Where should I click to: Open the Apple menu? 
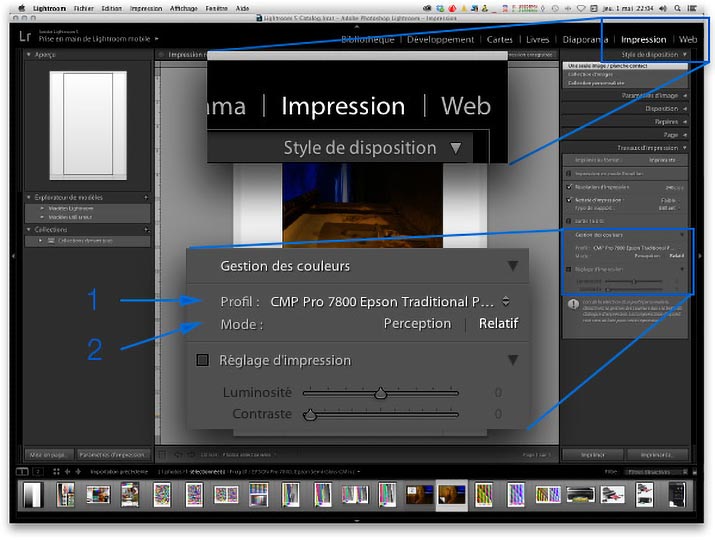tap(21, 8)
